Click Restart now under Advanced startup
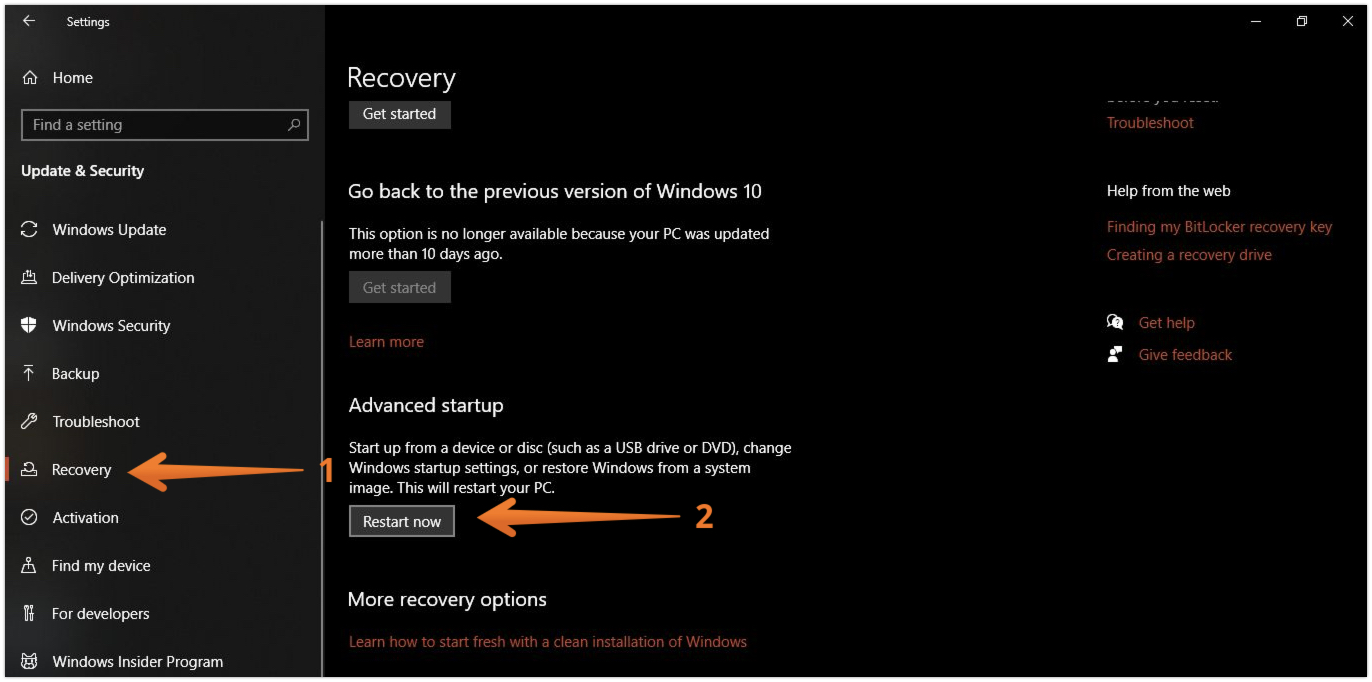 click(401, 520)
